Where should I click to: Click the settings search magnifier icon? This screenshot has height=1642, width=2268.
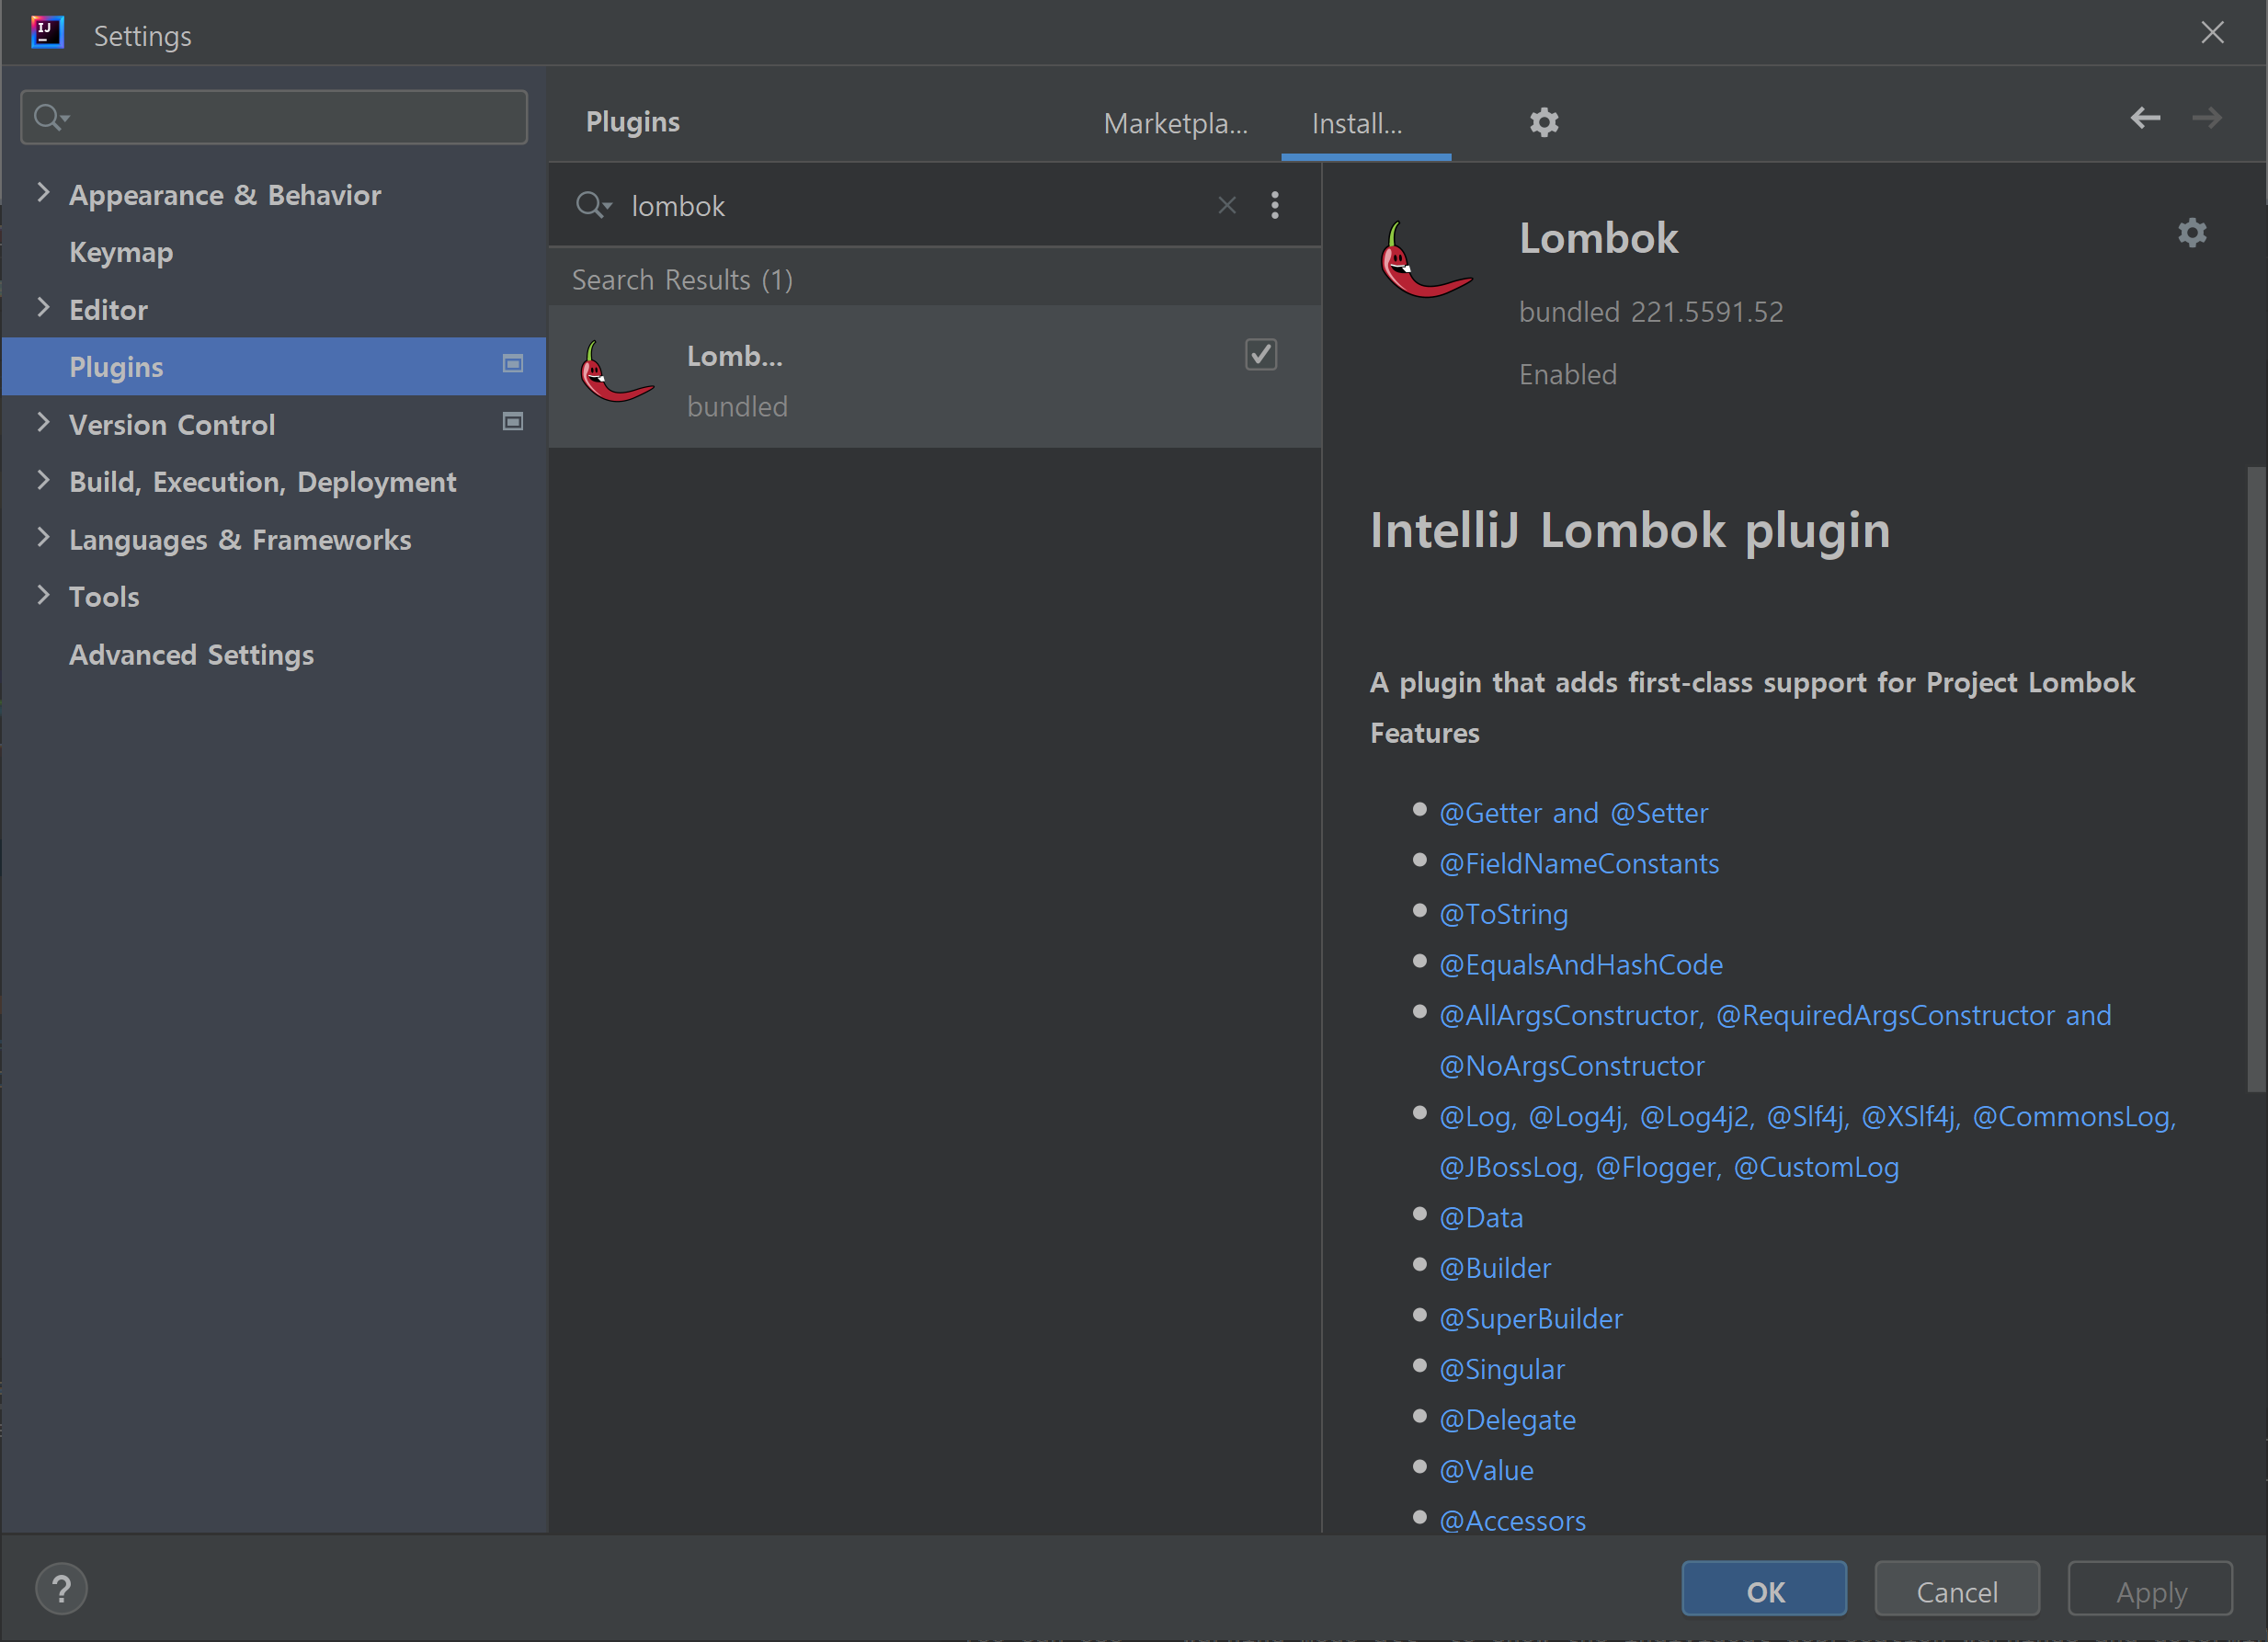pos(50,117)
